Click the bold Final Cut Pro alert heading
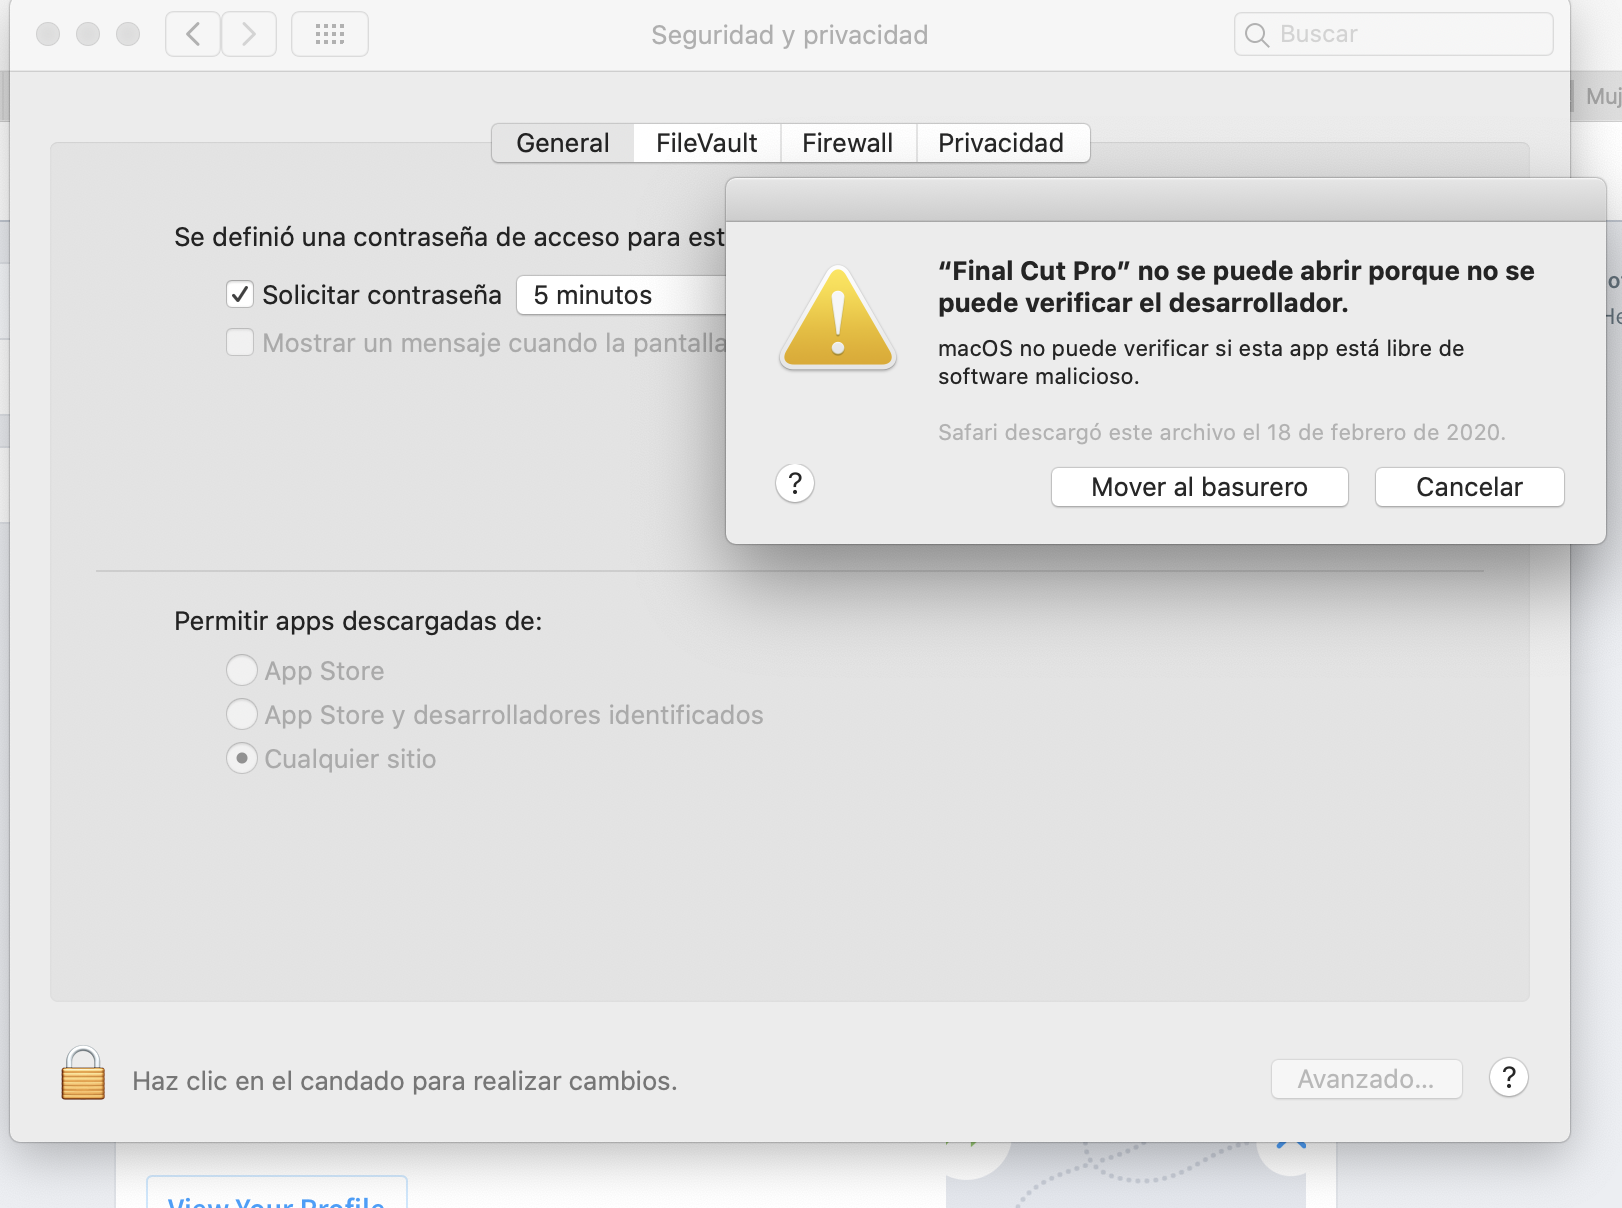1622x1208 pixels. (x=1236, y=287)
